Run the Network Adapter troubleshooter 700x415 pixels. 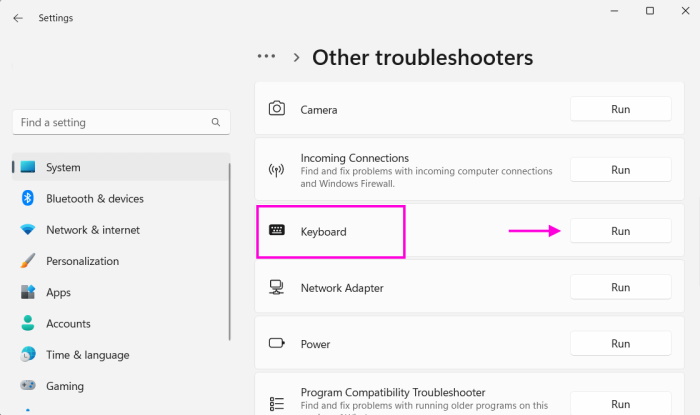620,288
